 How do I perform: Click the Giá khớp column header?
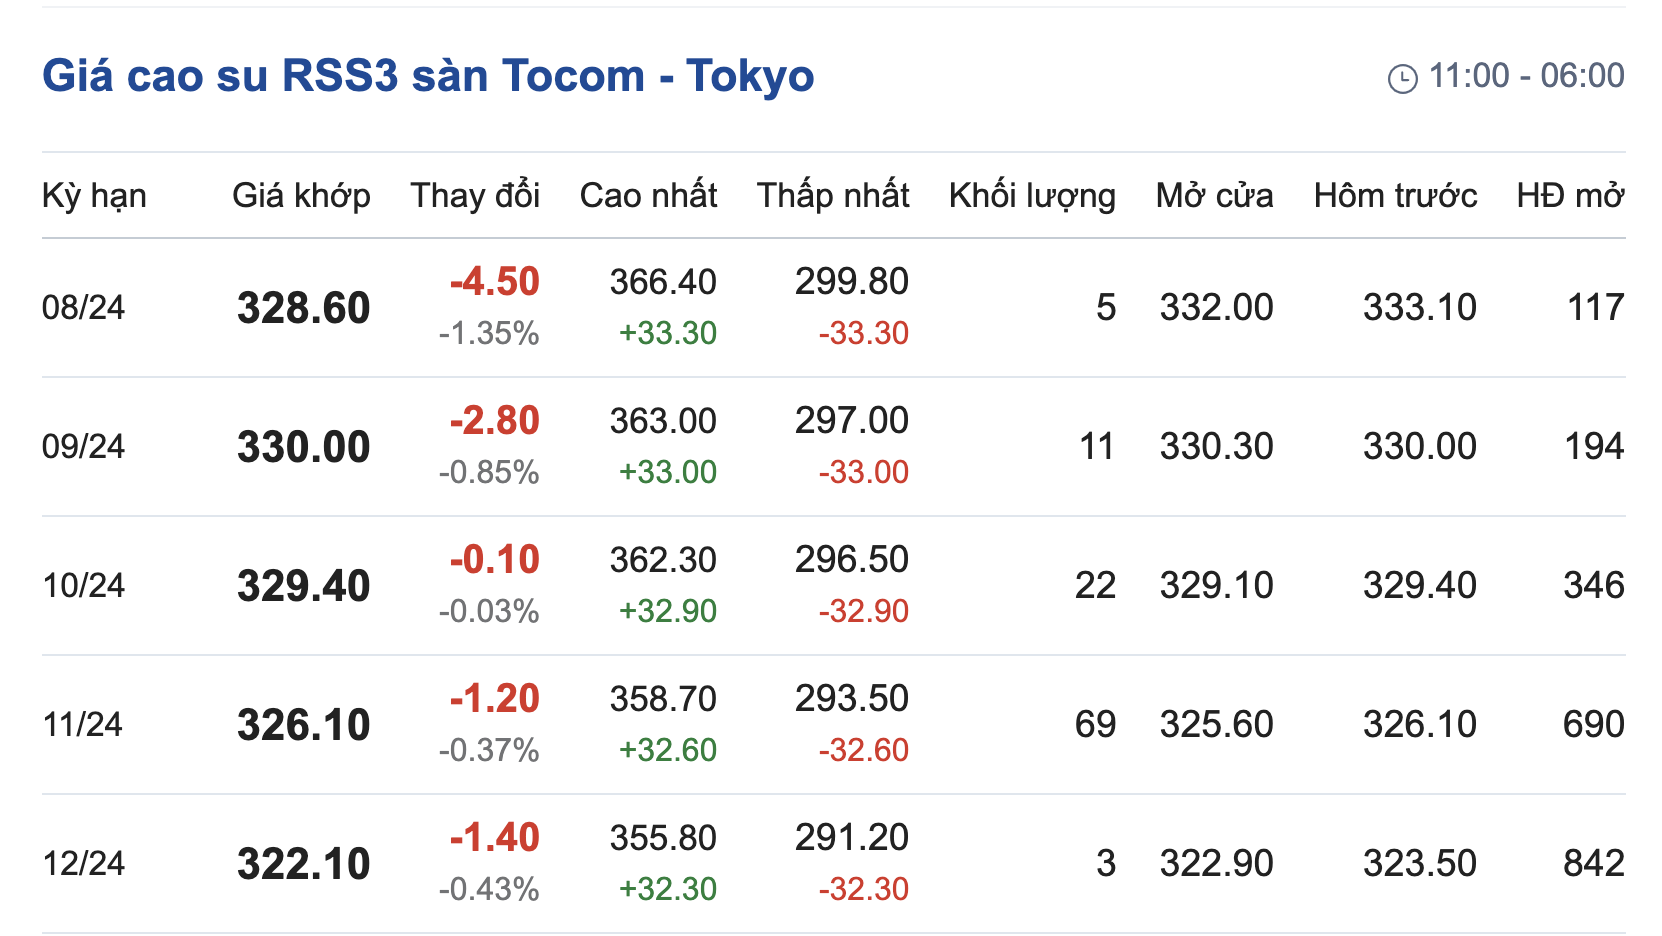click(x=301, y=196)
